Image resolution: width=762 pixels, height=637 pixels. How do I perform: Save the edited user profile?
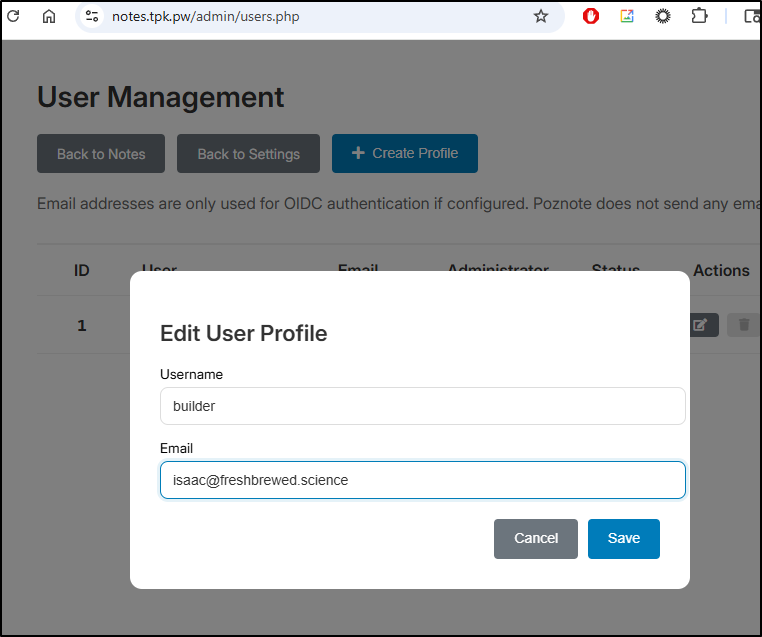coord(623,538)
